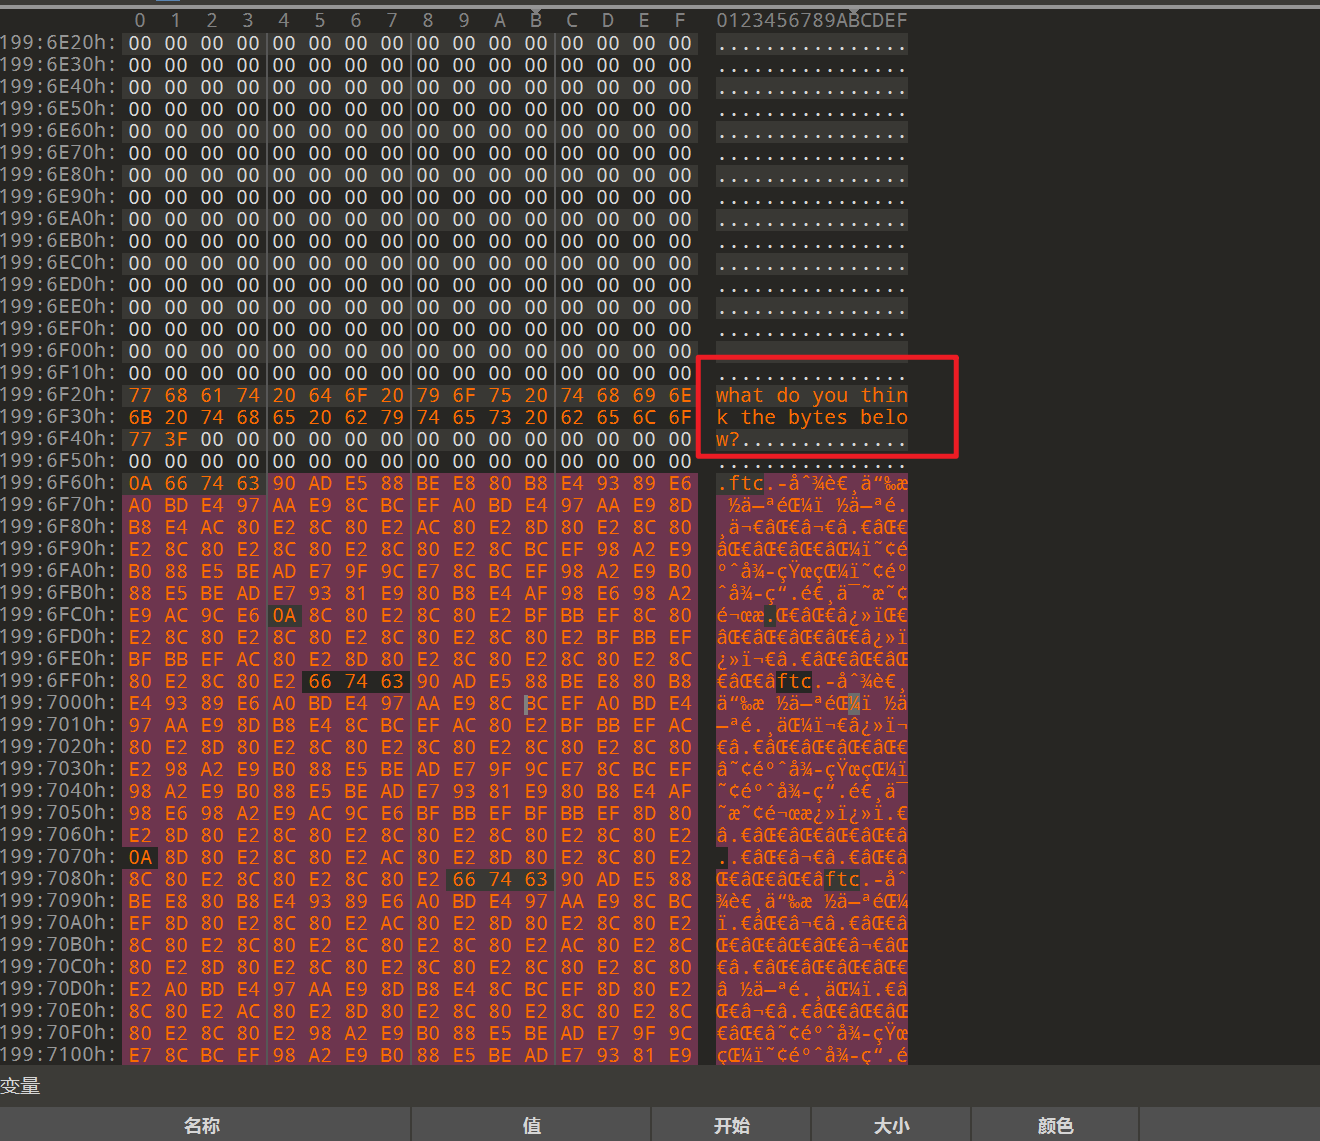
Task: Click row address 199:6F20h
Action: click(x=58, y=395)
